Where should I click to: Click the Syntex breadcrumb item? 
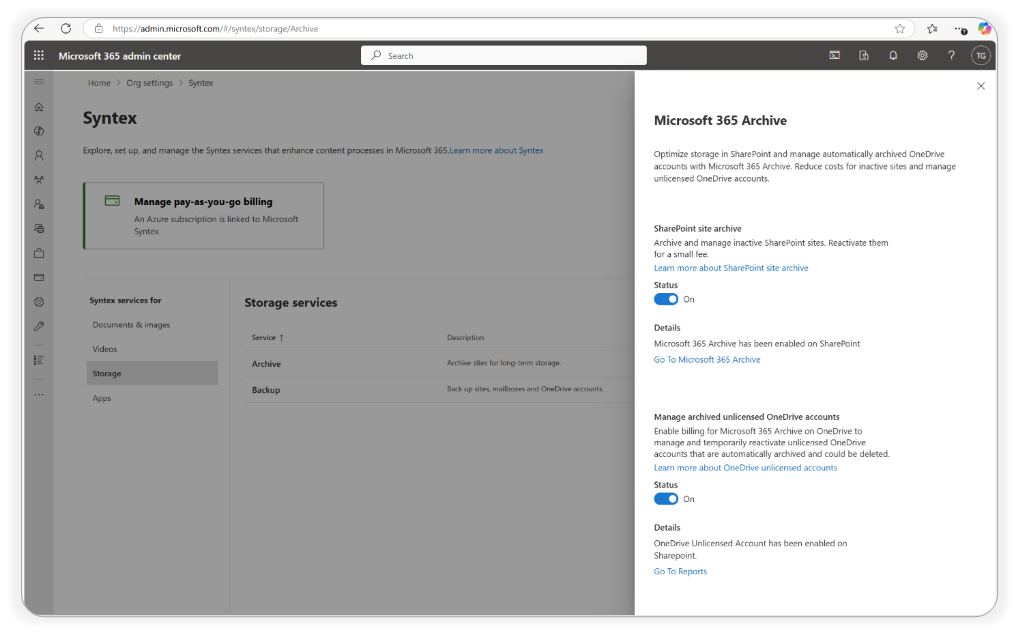pos(201,83)
